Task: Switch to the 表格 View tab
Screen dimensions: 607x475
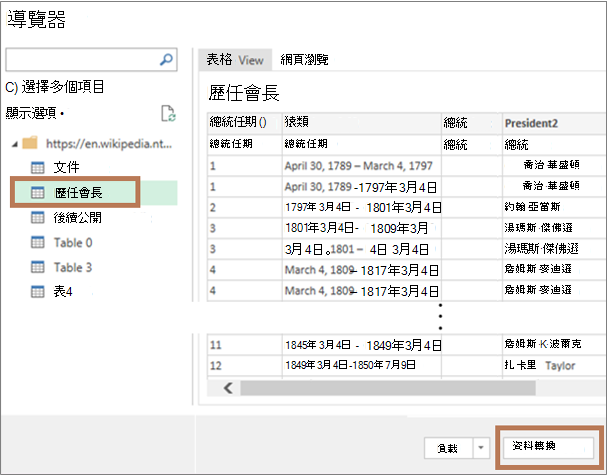Action: click(235, 60)
